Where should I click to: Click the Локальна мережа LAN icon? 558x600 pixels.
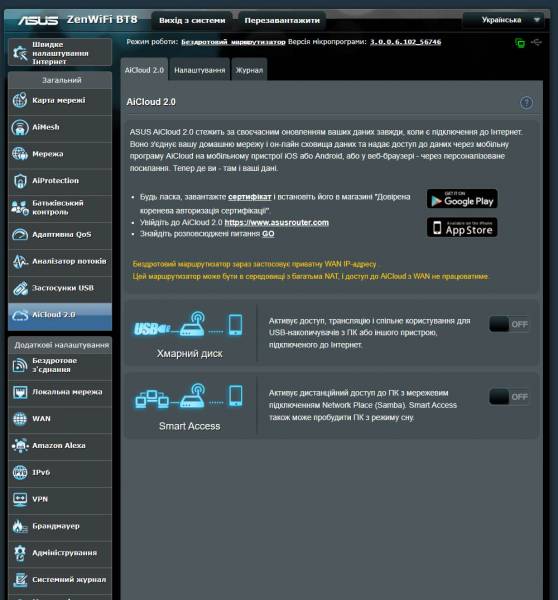[20, 392]
